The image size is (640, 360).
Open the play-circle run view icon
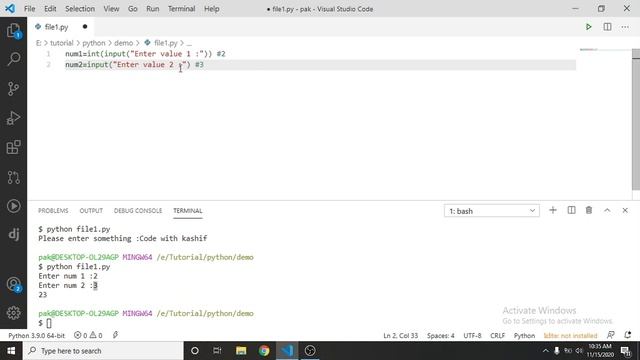tap(13, 206)
